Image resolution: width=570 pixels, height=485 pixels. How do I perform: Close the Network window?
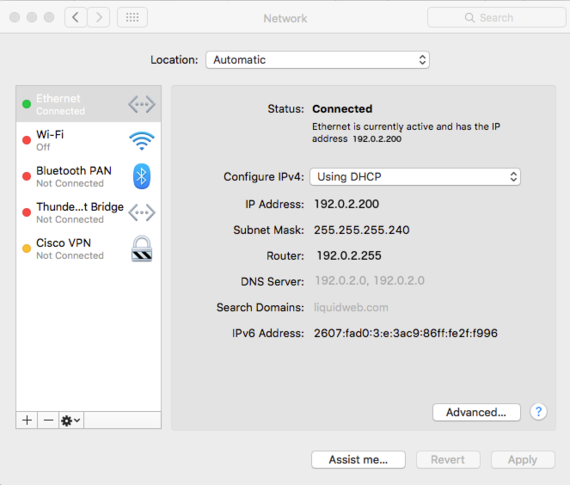point(15,17)
